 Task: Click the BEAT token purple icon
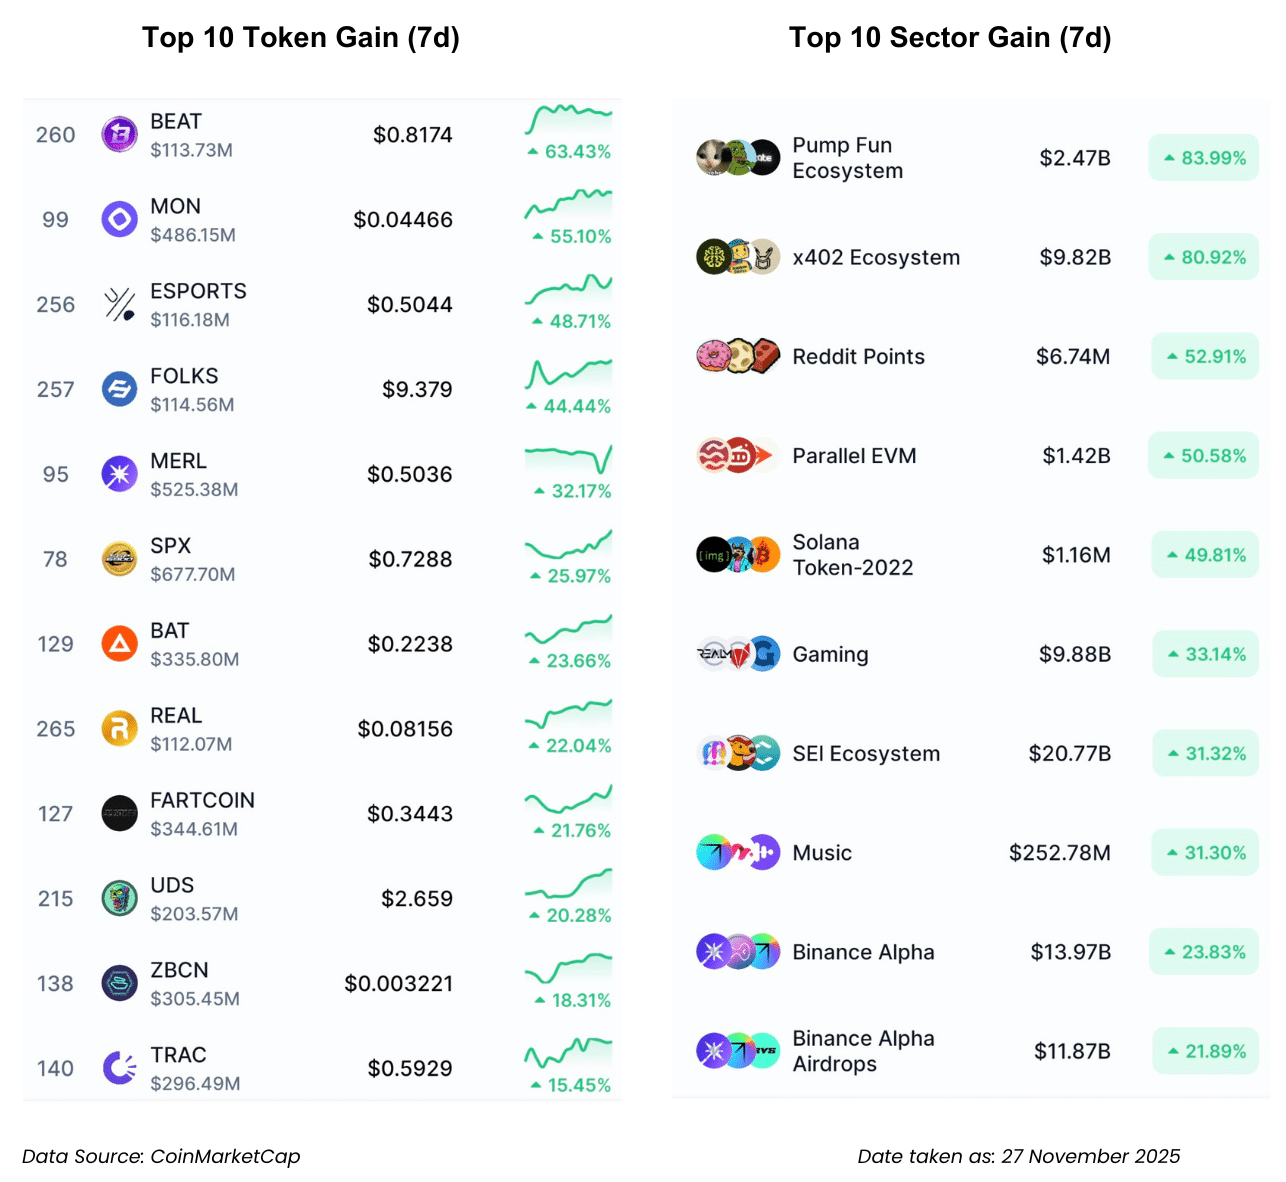(x=120, y=134)
